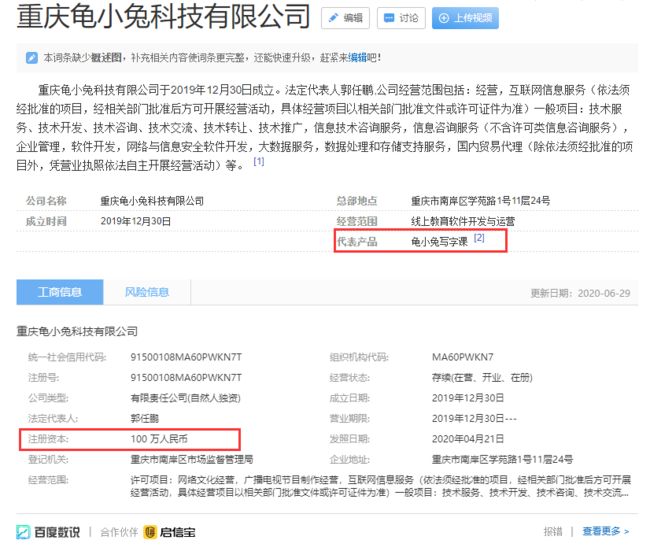This screenshot has height=551, width=650.
Task: Follow the 编辑 link in the notice bar
Action: [x=357, y=58]
